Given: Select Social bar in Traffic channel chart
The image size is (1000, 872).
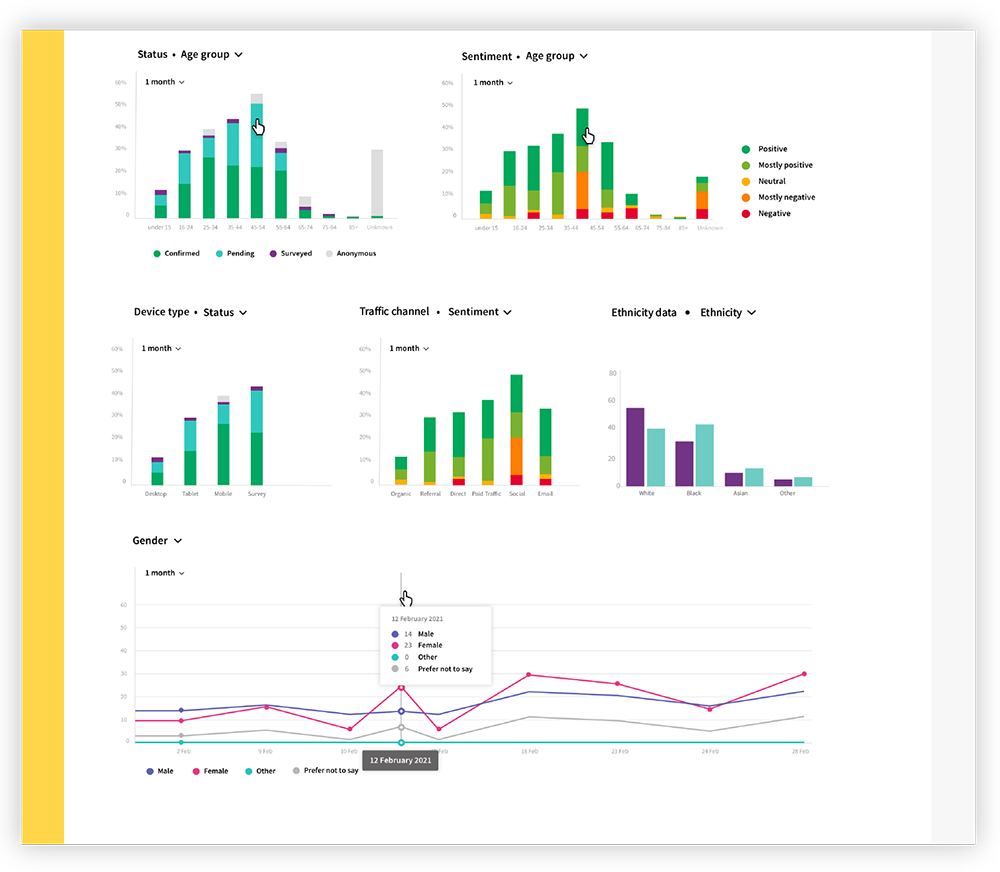Looking at the screenshot, I should point(517,430).
